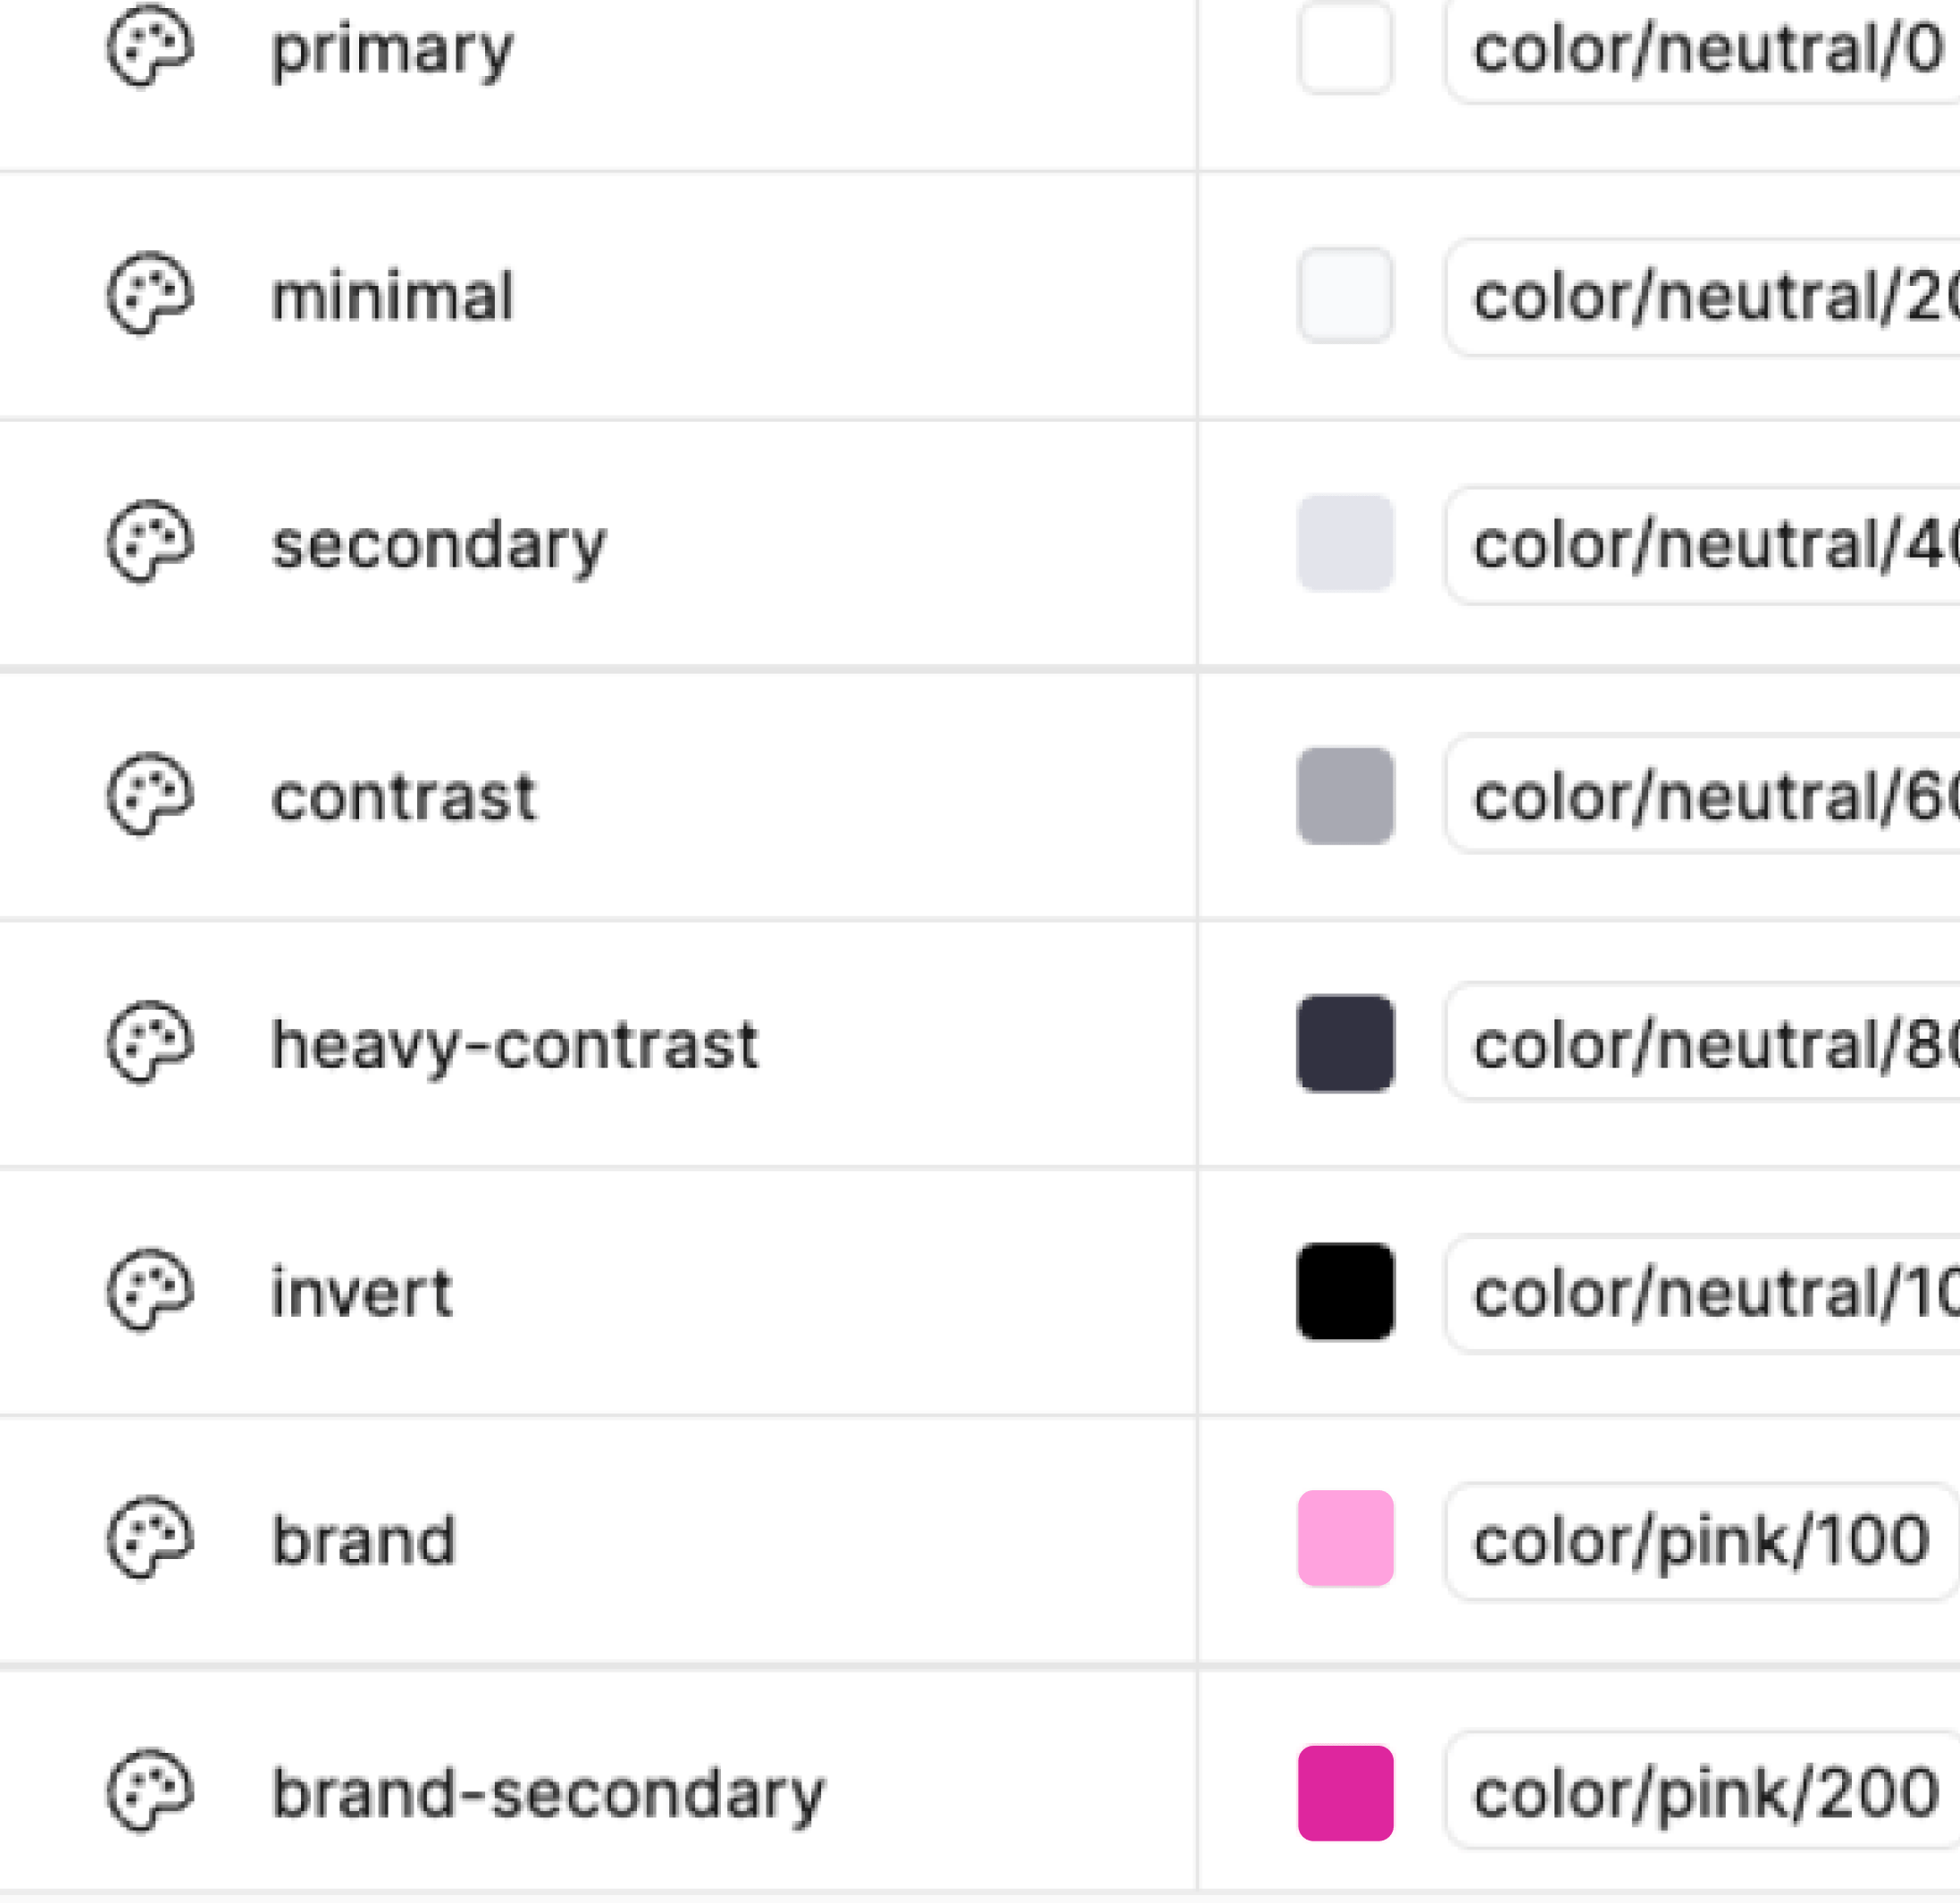1960x1903 pixels.
Task: Click the palette icon beside brand-secondary
Action: pyautogui.click(x=150, y=1792)
